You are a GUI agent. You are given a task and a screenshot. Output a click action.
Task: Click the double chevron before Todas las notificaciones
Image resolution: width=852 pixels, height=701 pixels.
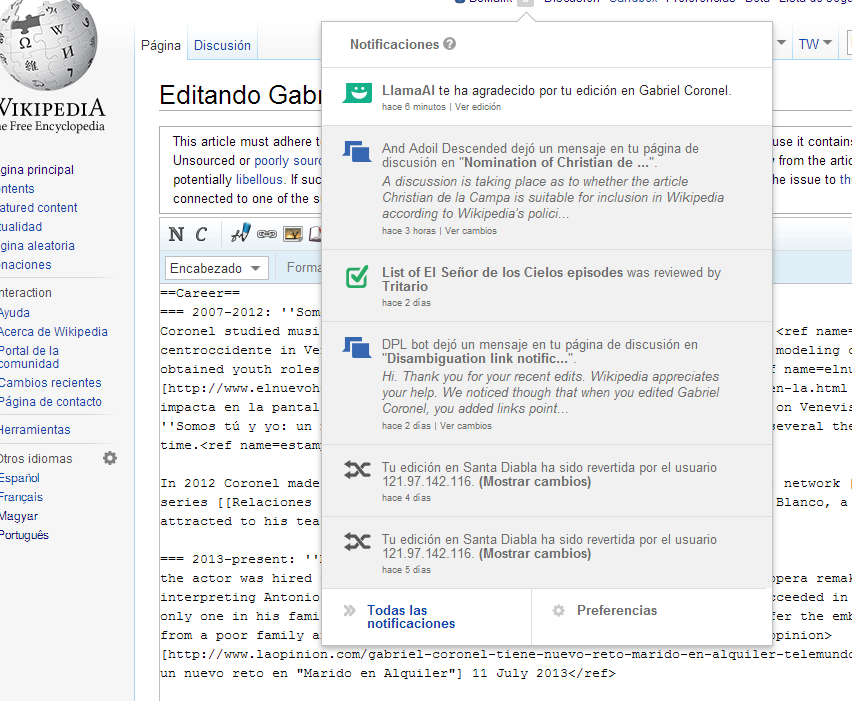point(349,611)
